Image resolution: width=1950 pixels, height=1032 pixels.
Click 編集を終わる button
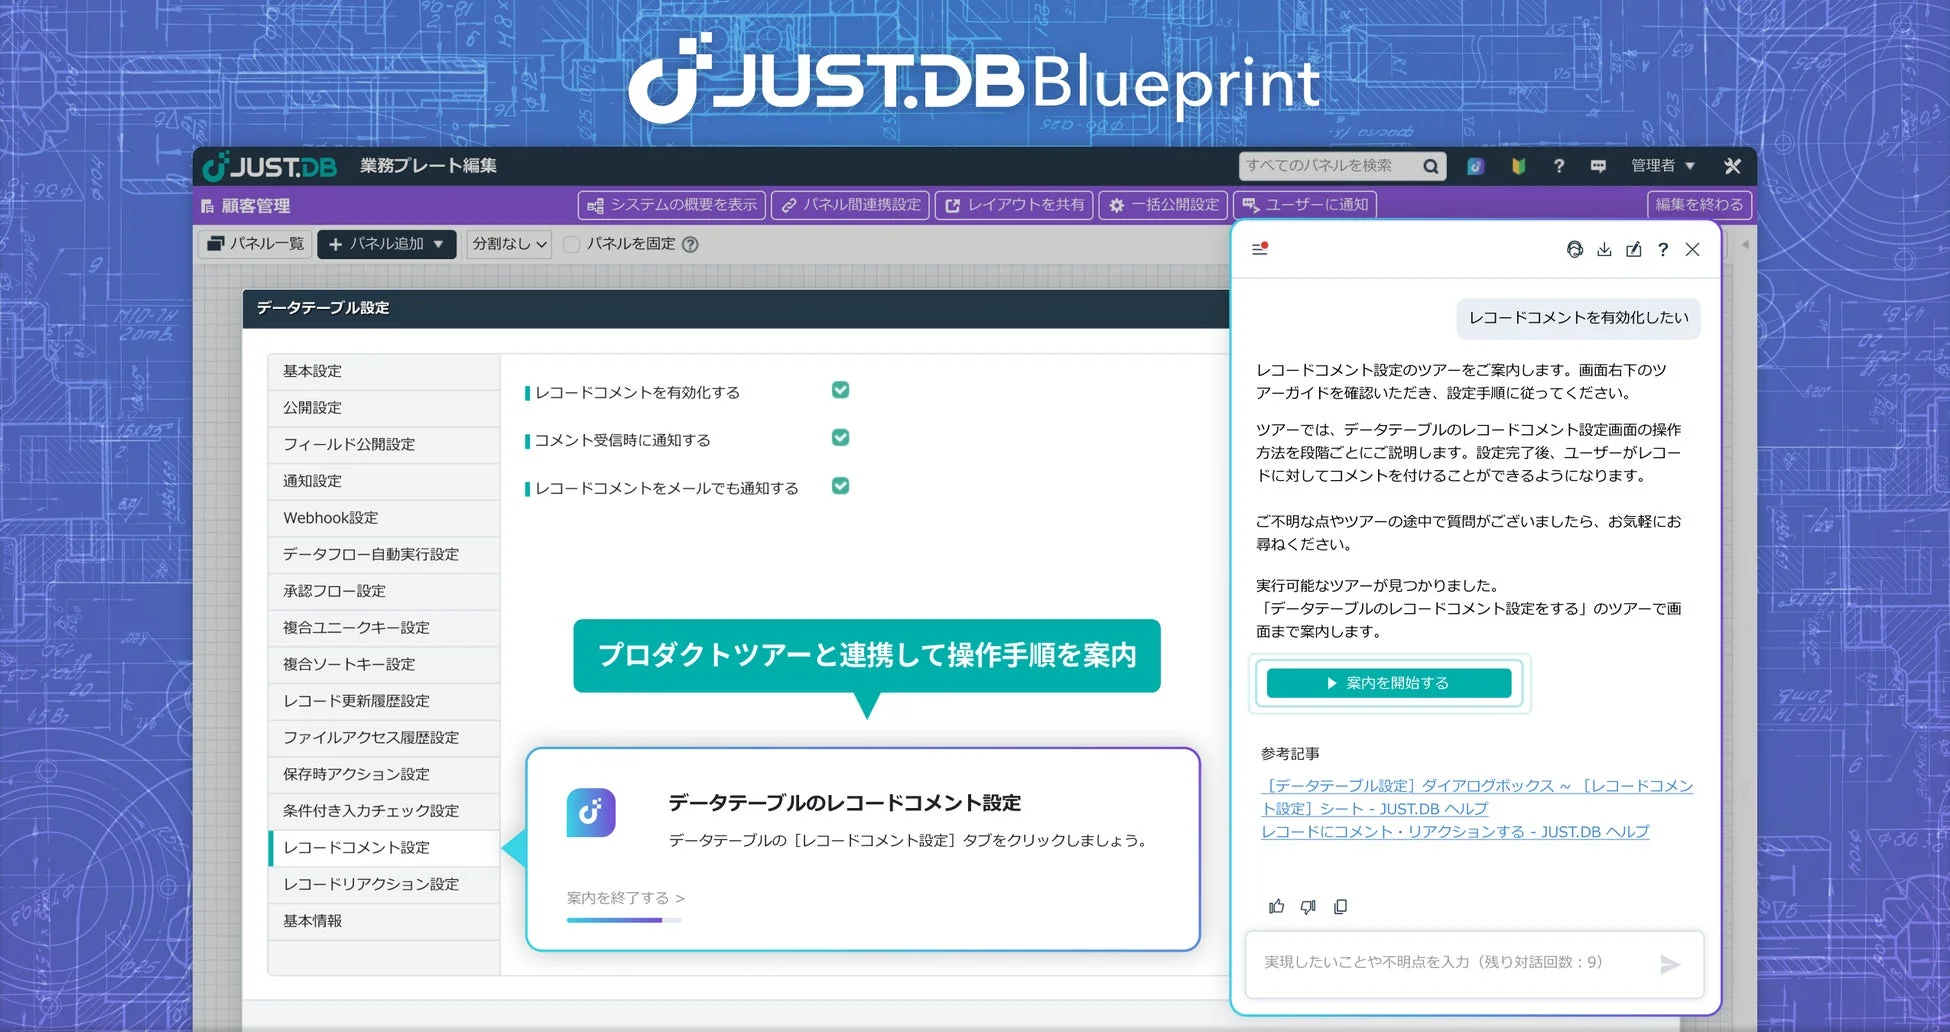click(x=1699, y=205)
